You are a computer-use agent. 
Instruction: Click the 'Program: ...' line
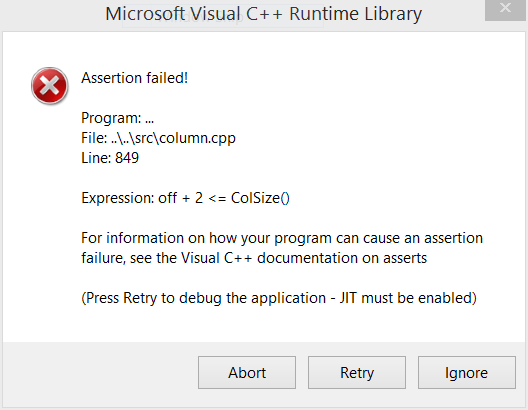(118, 118)
